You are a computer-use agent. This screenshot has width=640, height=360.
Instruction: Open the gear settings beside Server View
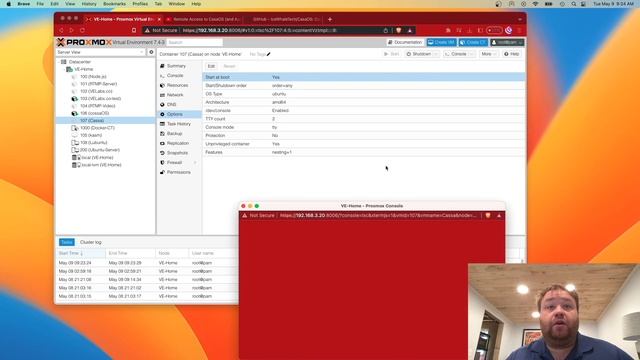pyautogui.click(x=151, y=52)
